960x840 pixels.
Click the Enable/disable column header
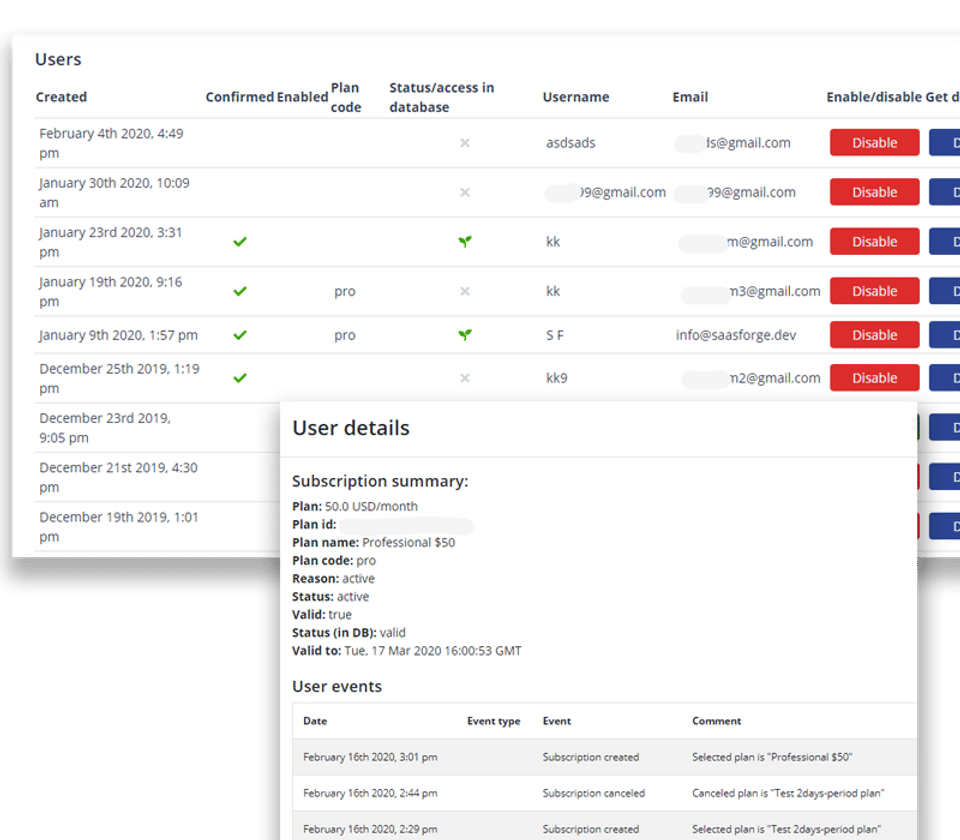coord(874,97)
